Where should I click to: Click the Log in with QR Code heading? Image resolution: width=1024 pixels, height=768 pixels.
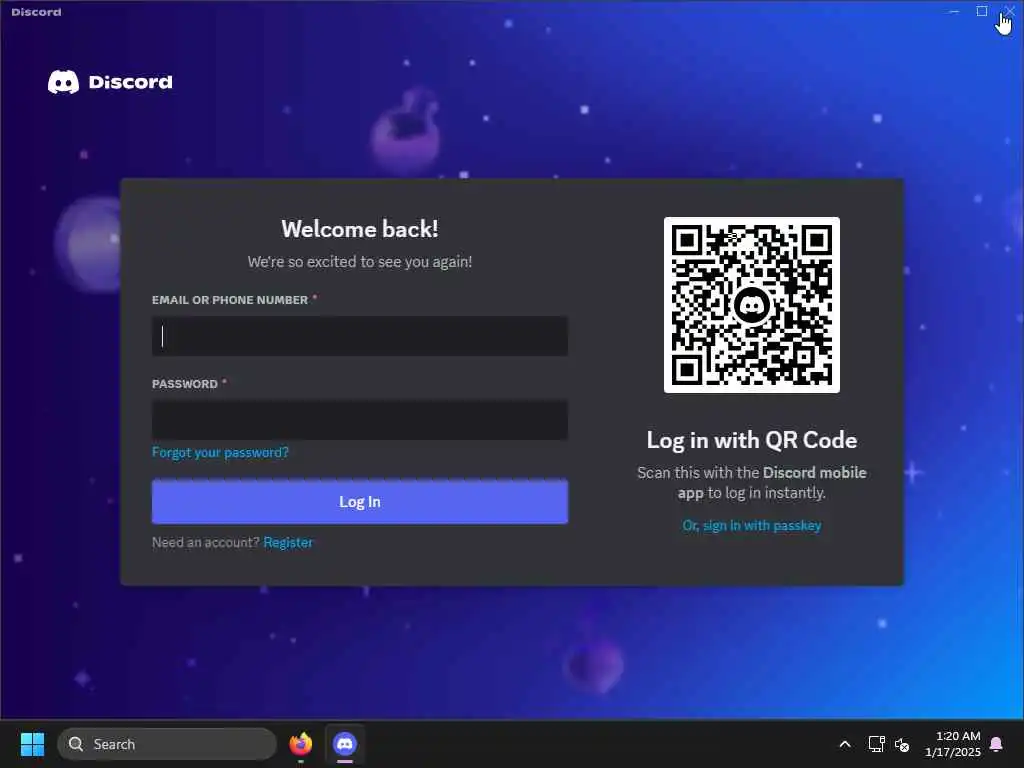(752, 440)
